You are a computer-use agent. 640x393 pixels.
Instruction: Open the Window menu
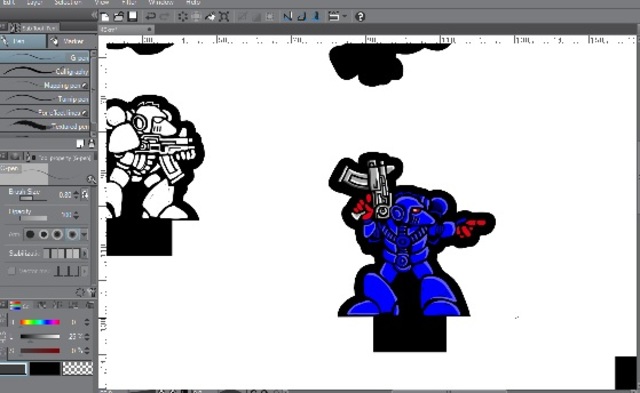coord(161,2)
